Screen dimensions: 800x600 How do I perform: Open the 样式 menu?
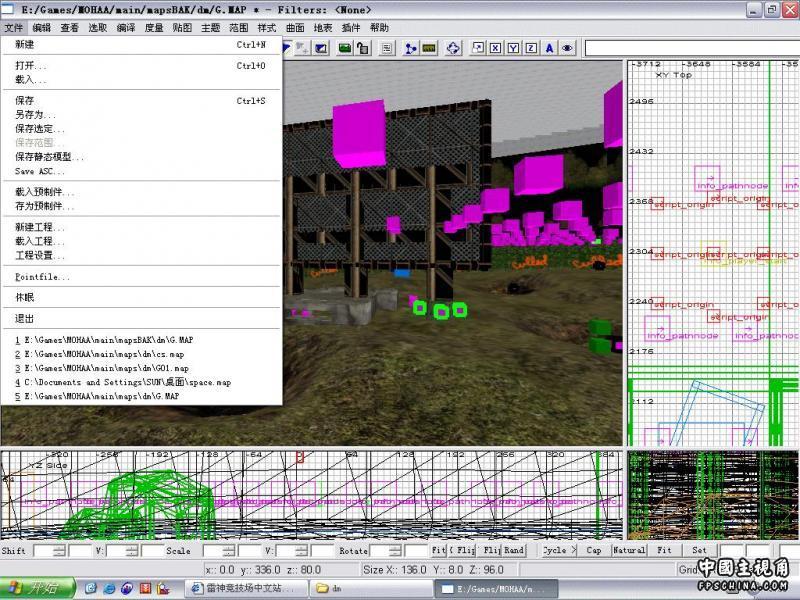[x=267, y=28]
